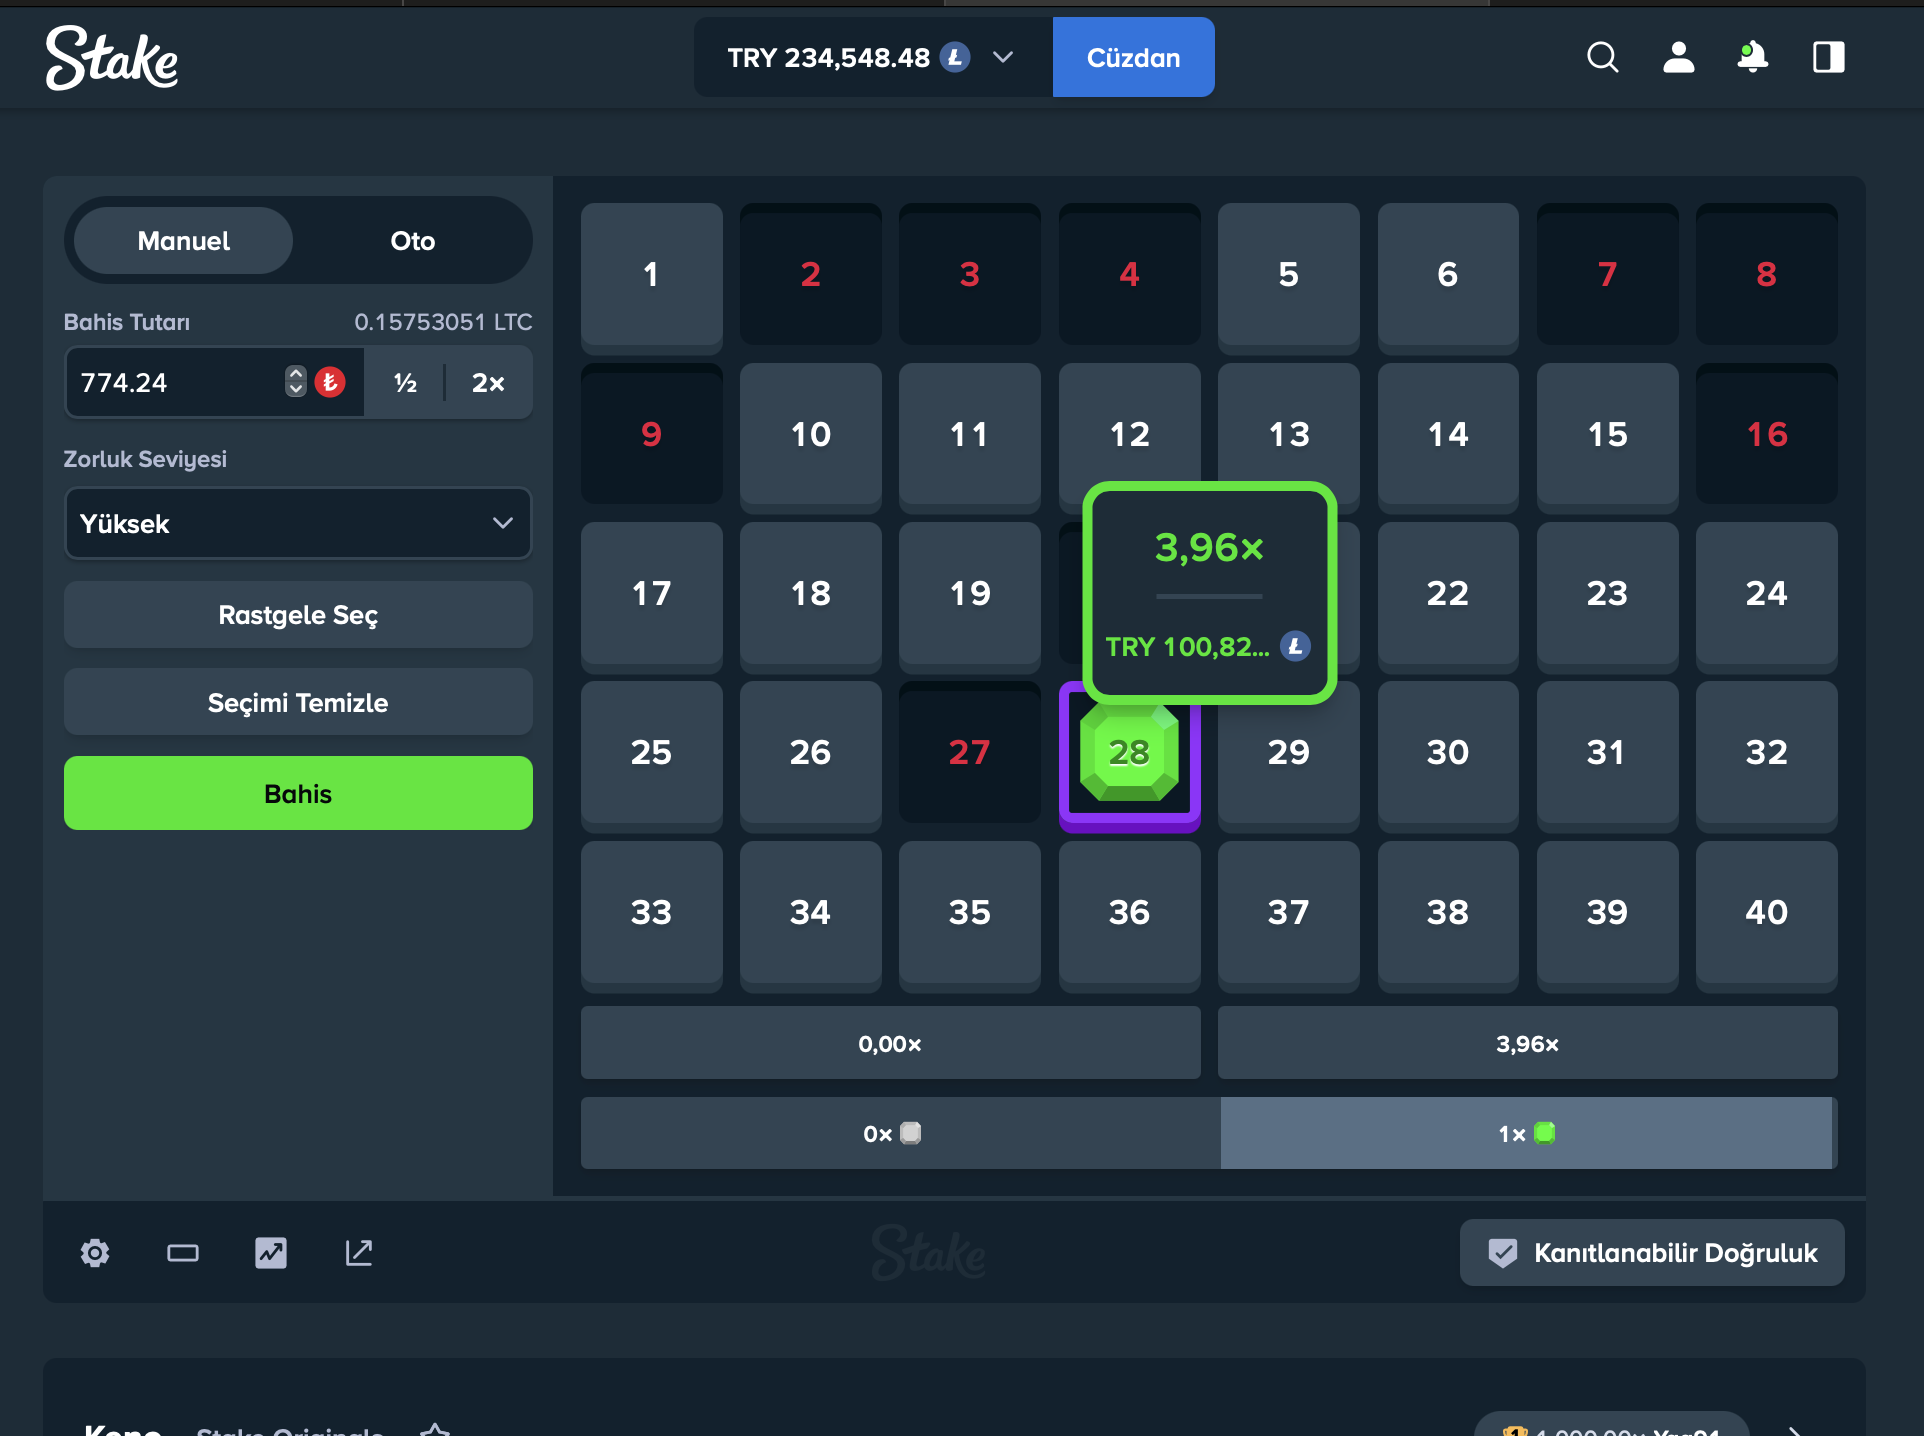Toggle the sidebar panel icon
The image size is (1924, 1436).
[x=1828, y=57]
